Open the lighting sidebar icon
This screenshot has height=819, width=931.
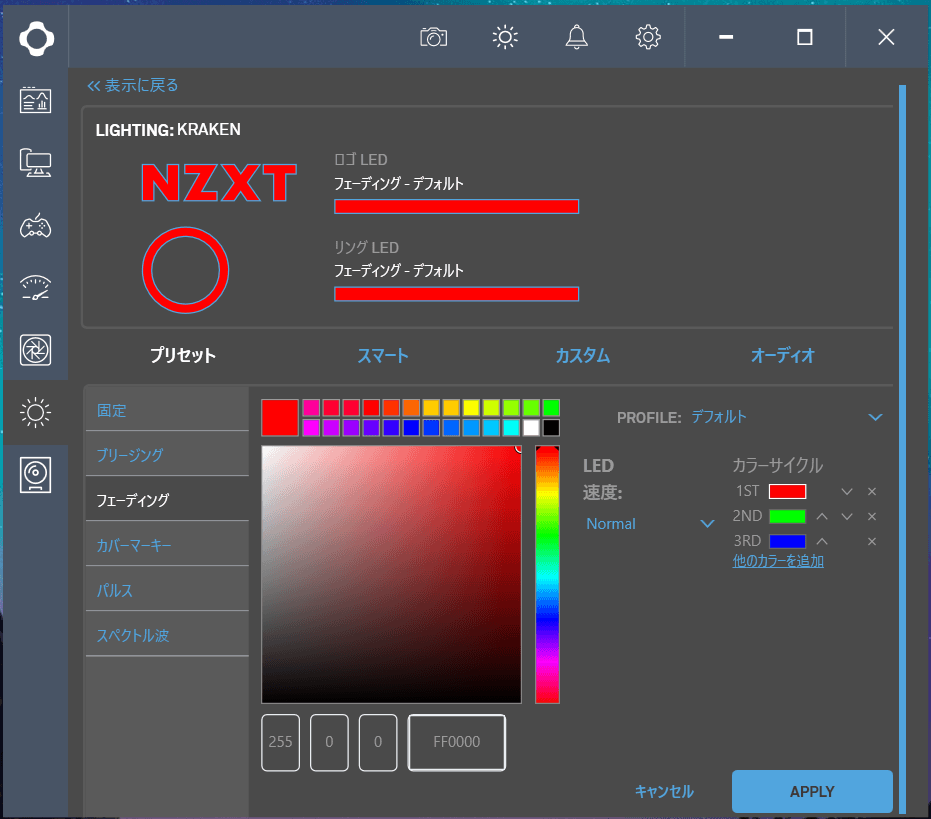pos(36,412)
